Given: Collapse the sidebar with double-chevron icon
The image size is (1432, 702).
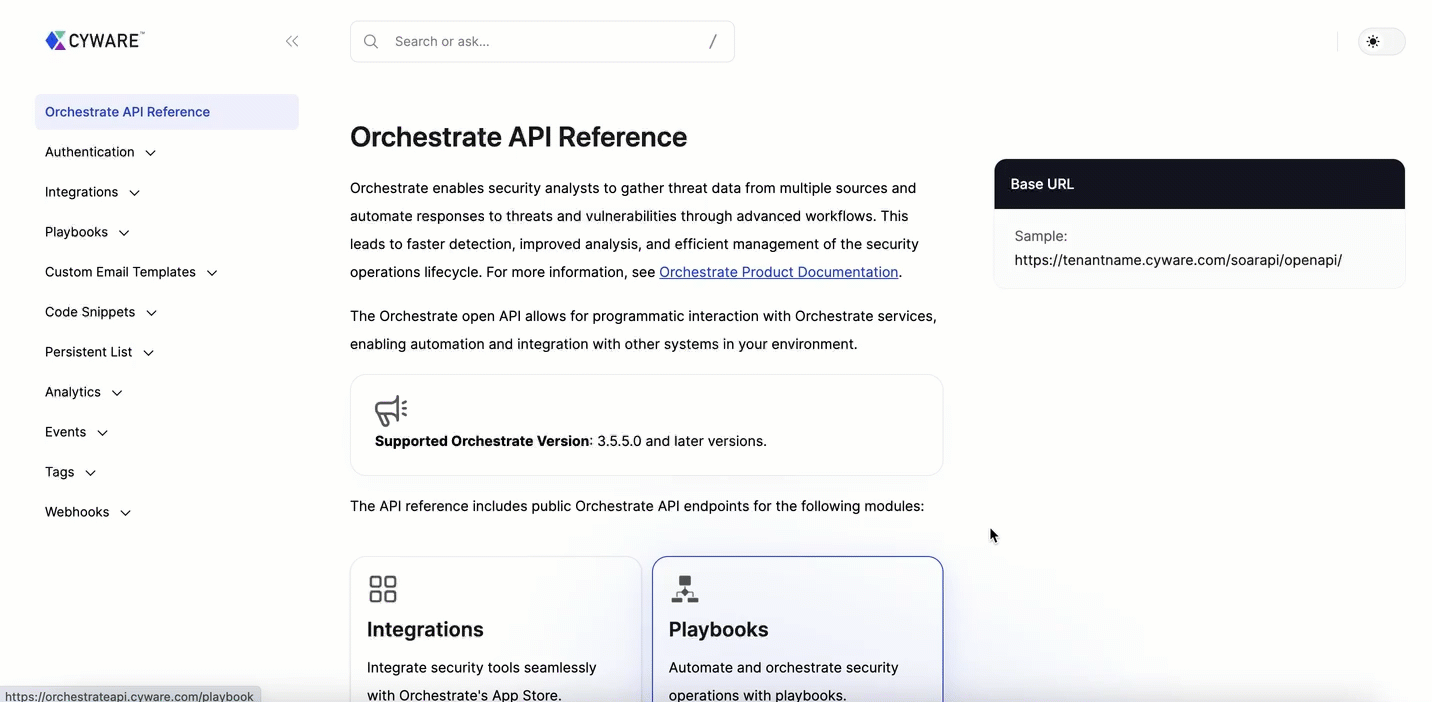Looking at the screenshot, I should tap(292, 41).
